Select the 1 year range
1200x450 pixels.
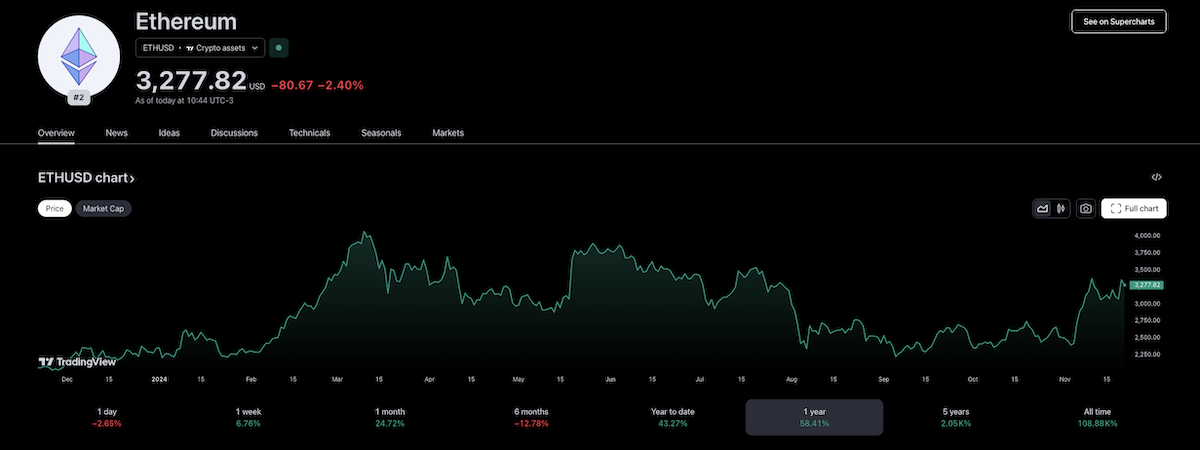click(x=815, y=418)
